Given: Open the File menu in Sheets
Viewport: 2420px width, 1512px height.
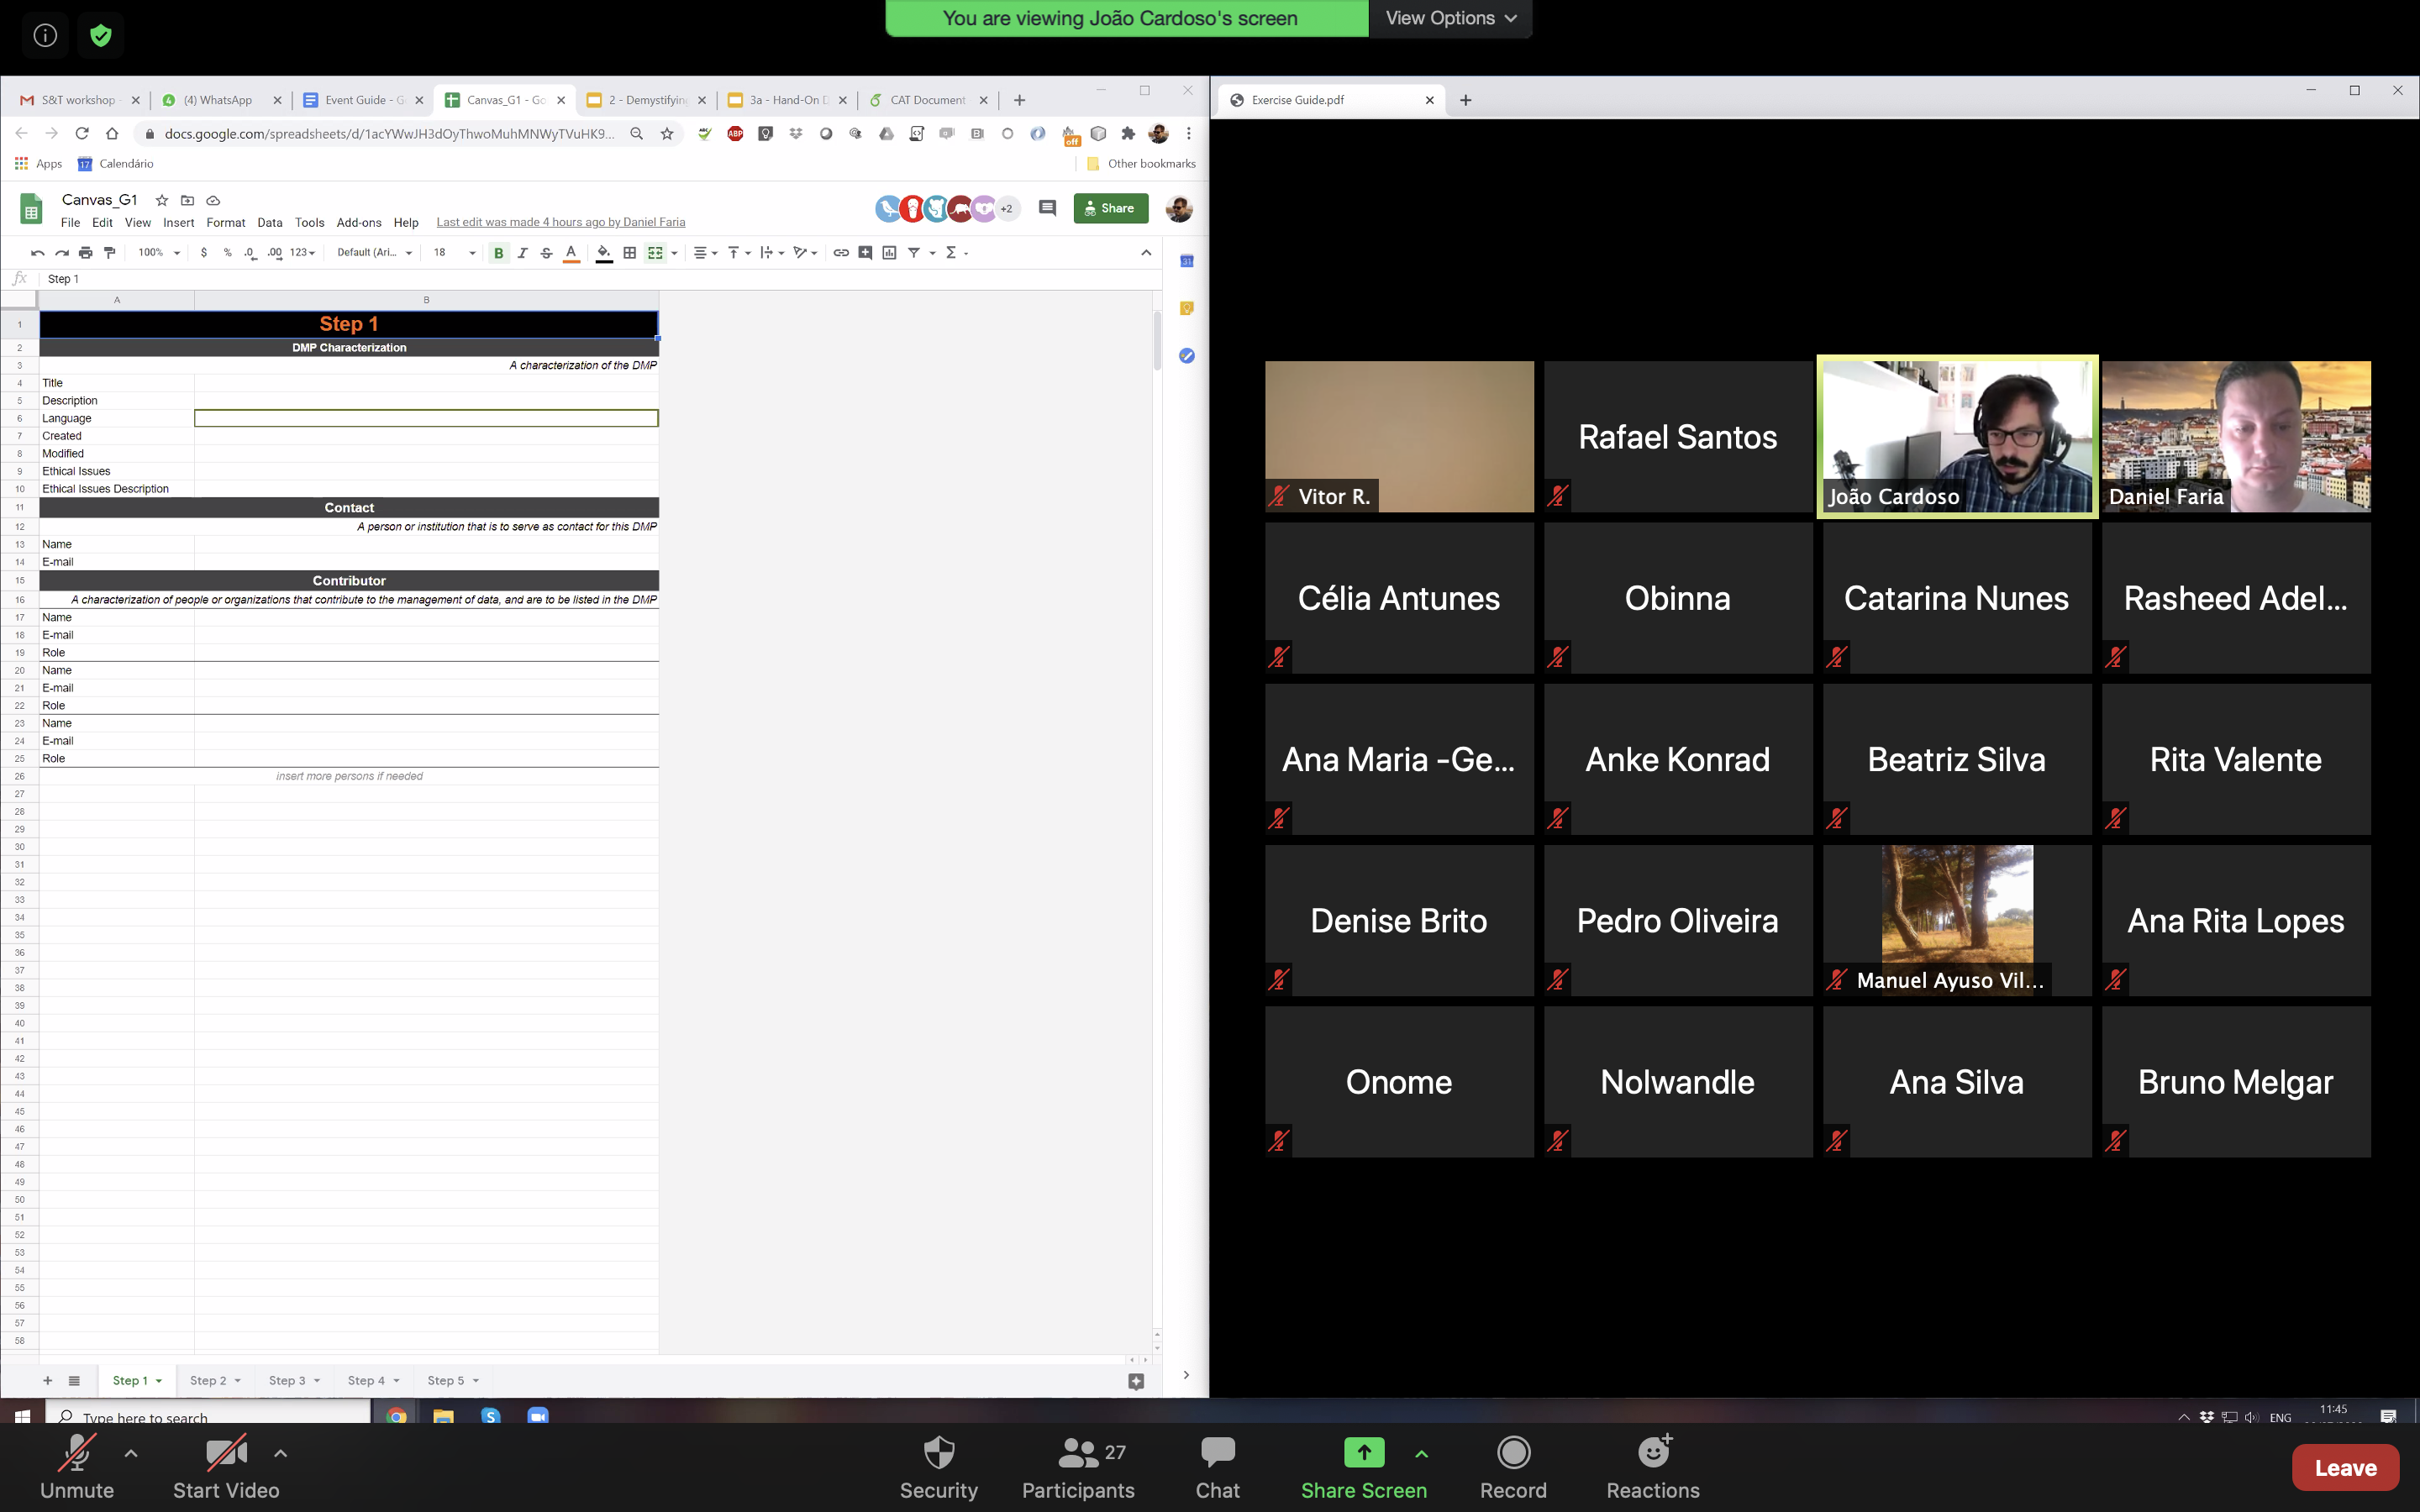Looking at the screenshot, I should coord(70,223).
